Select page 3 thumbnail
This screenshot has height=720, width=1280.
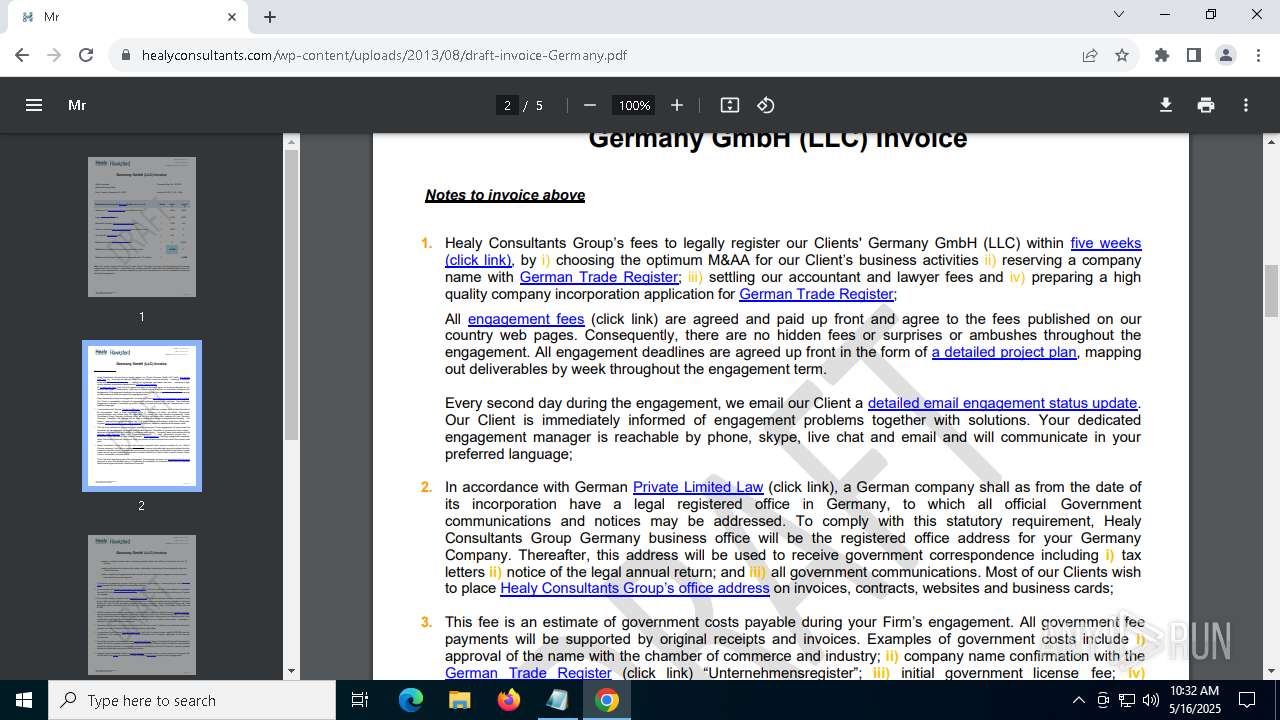pyautogui.click(x=142, y=604)
